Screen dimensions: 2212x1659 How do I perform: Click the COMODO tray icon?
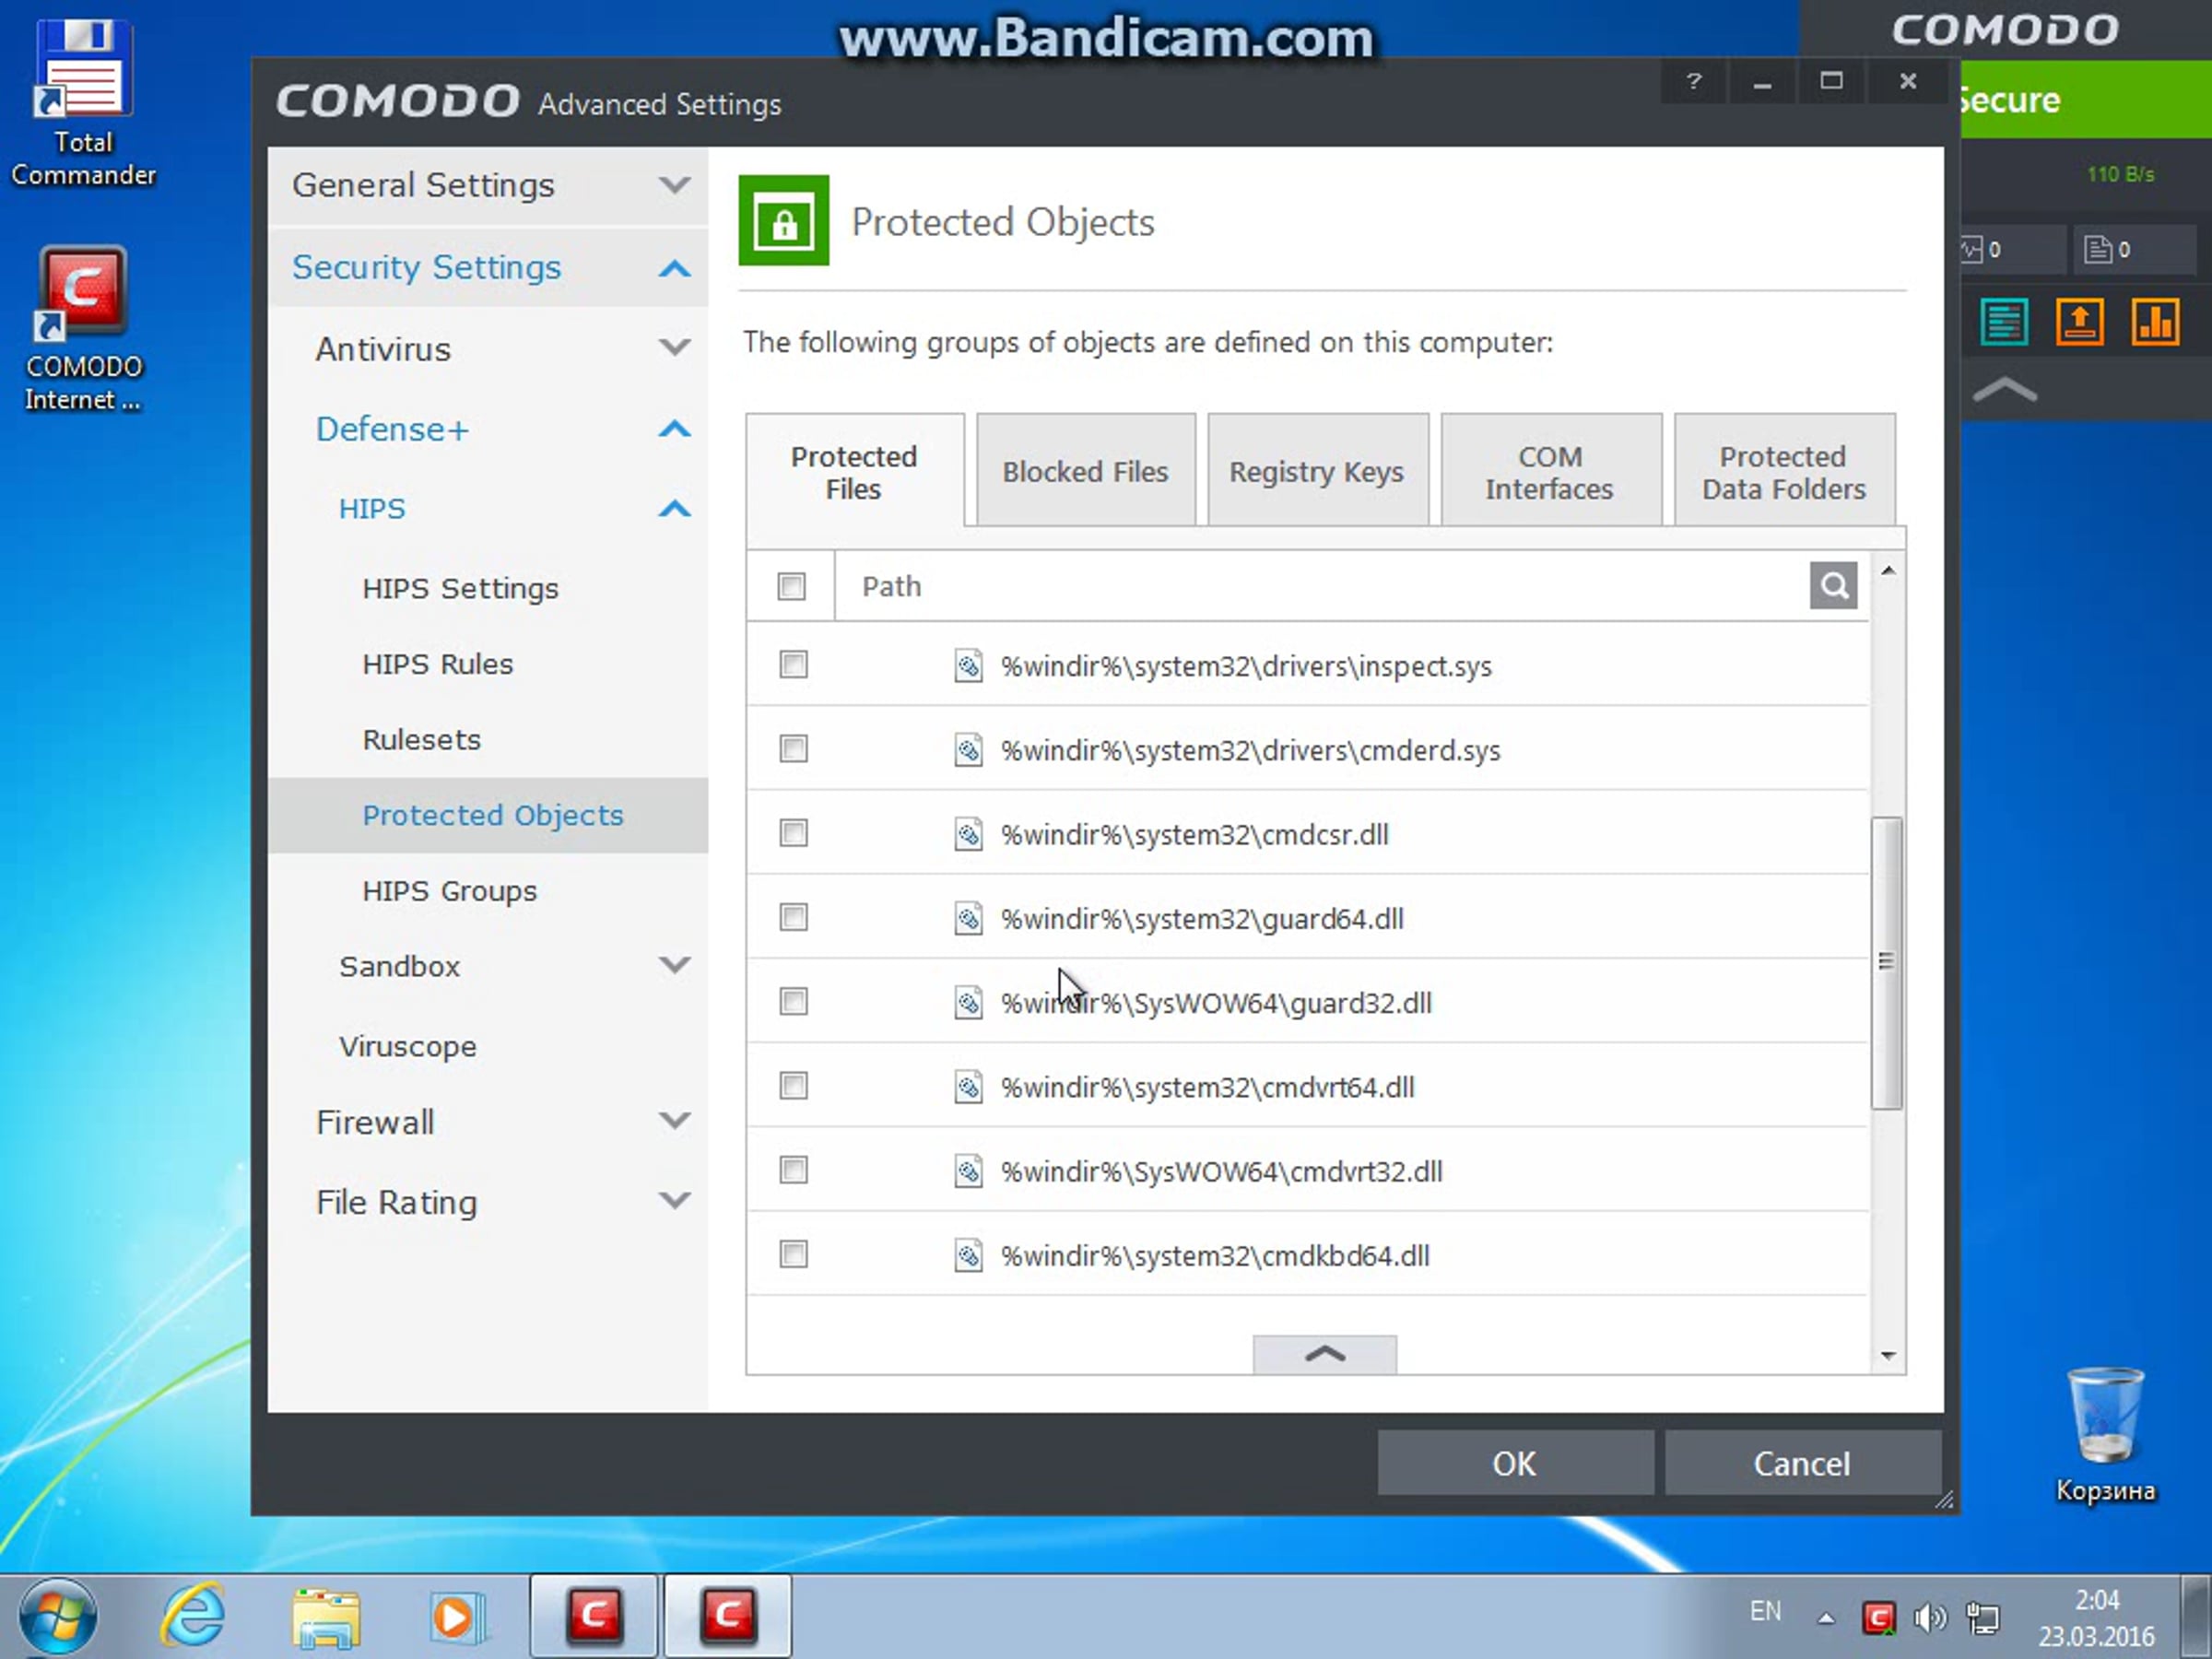click(x=1878, y=1617)
